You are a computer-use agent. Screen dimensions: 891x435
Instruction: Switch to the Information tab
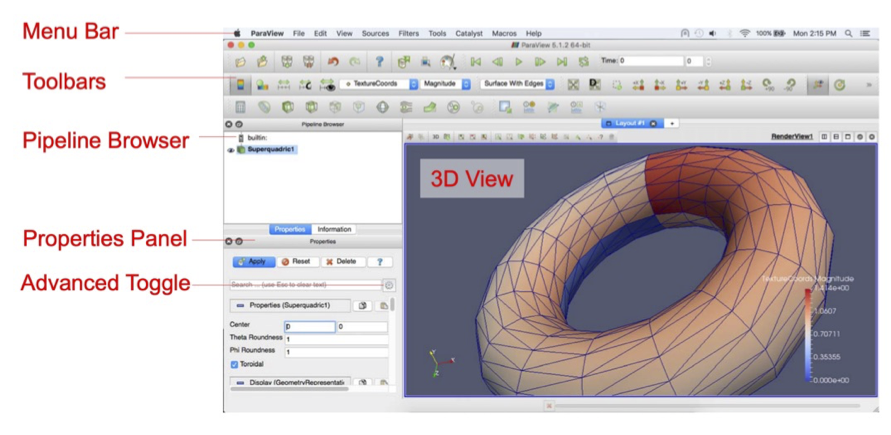(334, 229)
